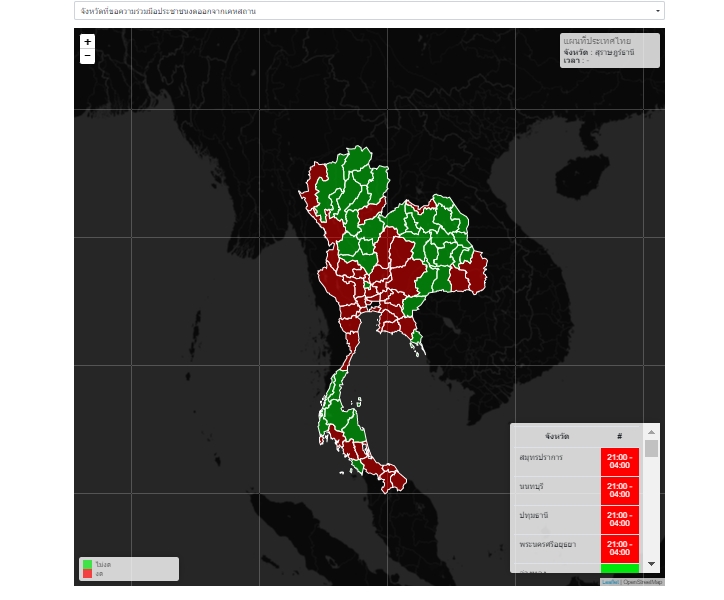Select the พระนครศรีอยุธยา province row
The image size is (724, 600).
(x=577, y=549)
